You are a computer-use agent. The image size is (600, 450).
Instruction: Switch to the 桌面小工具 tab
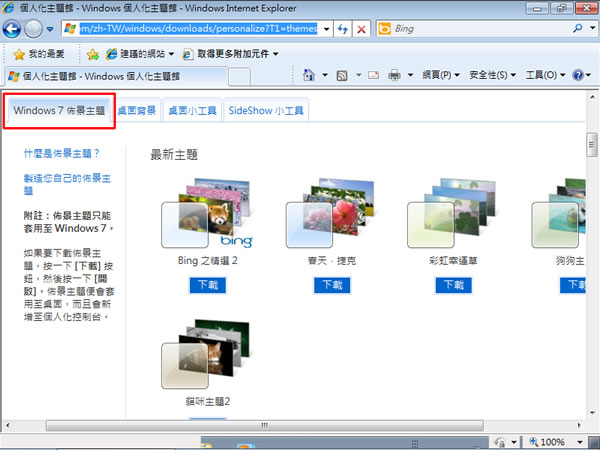pyautogui.click(x=192, y=111)
